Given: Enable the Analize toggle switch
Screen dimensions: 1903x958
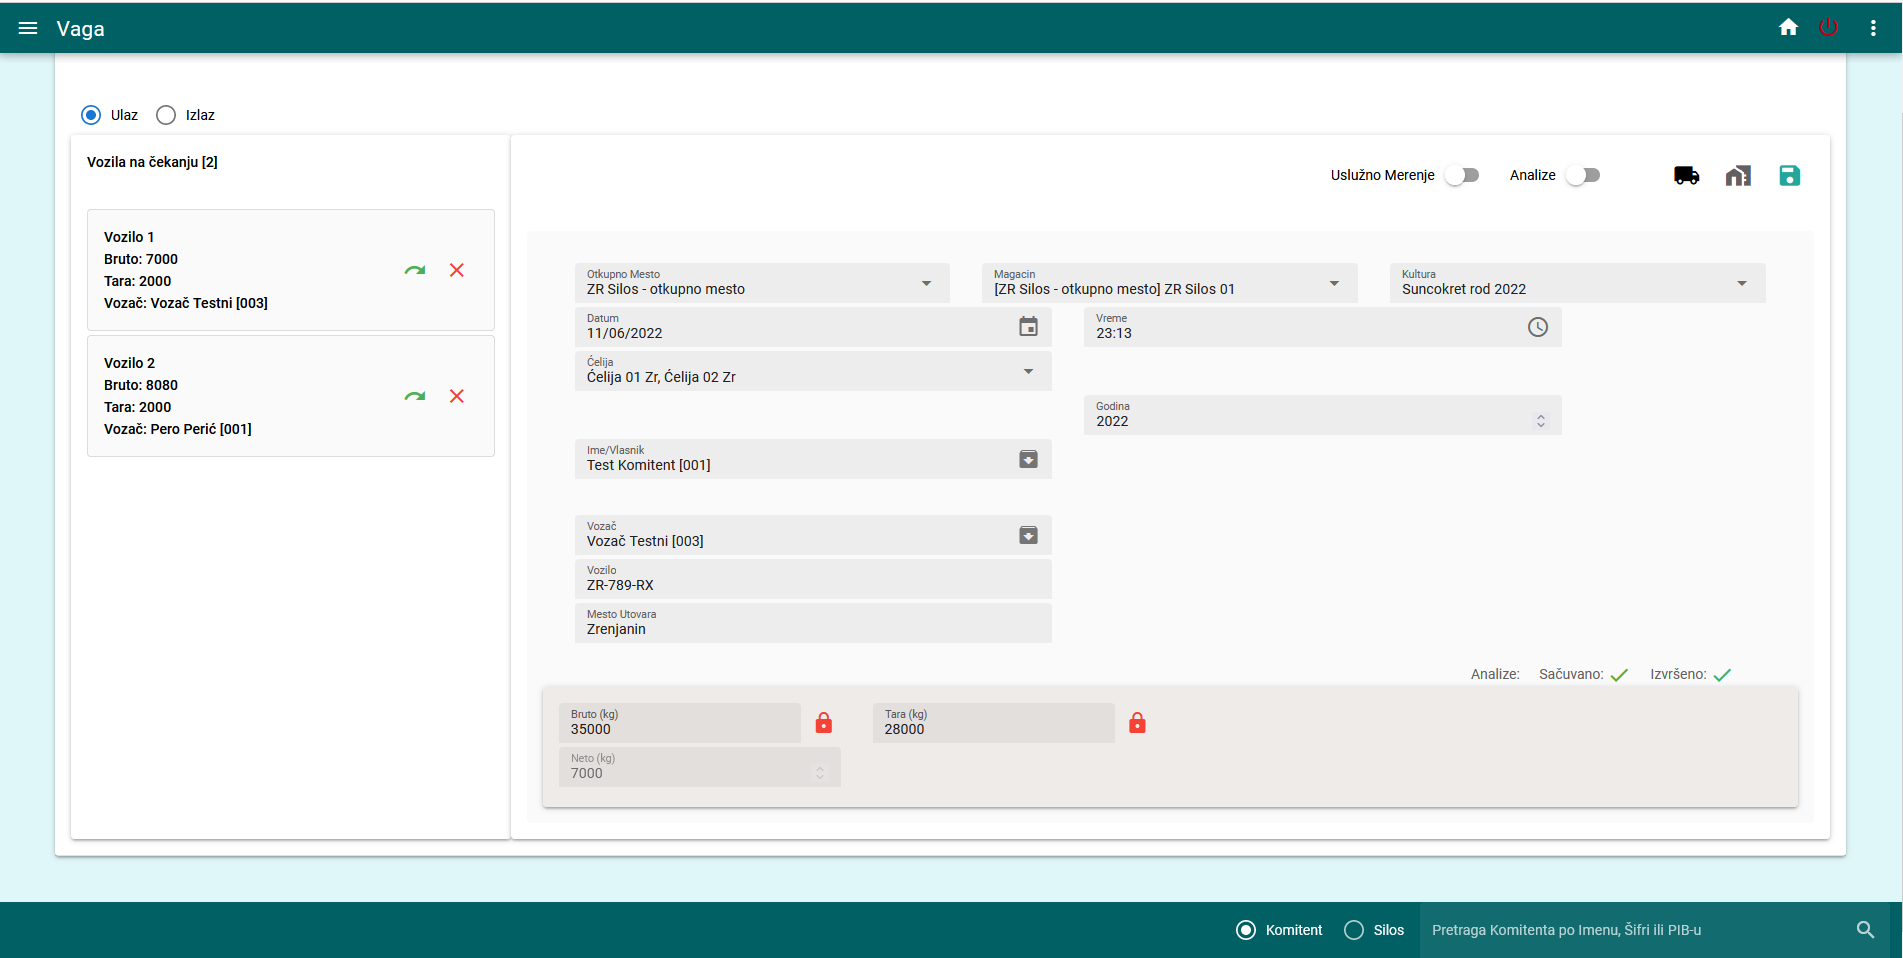Looking at the screenshot, I should coord(1583,175).
